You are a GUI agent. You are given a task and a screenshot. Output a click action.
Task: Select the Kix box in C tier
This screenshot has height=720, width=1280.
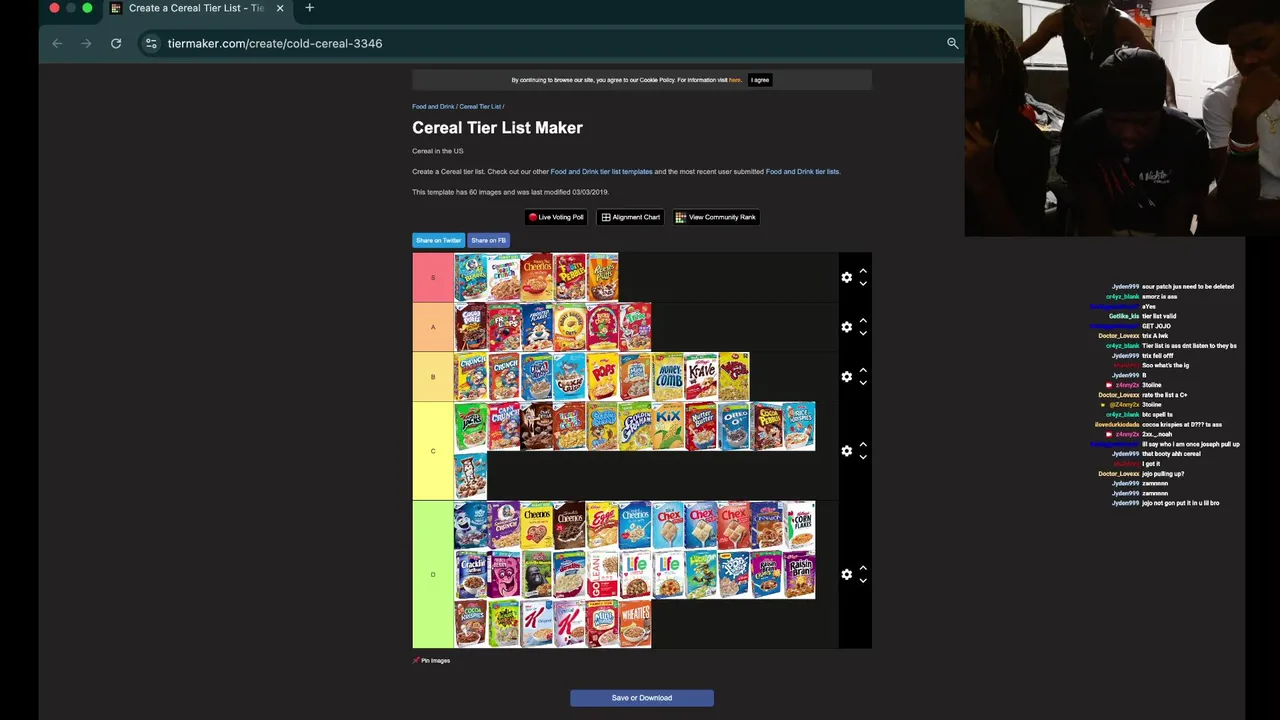(668, 426)
